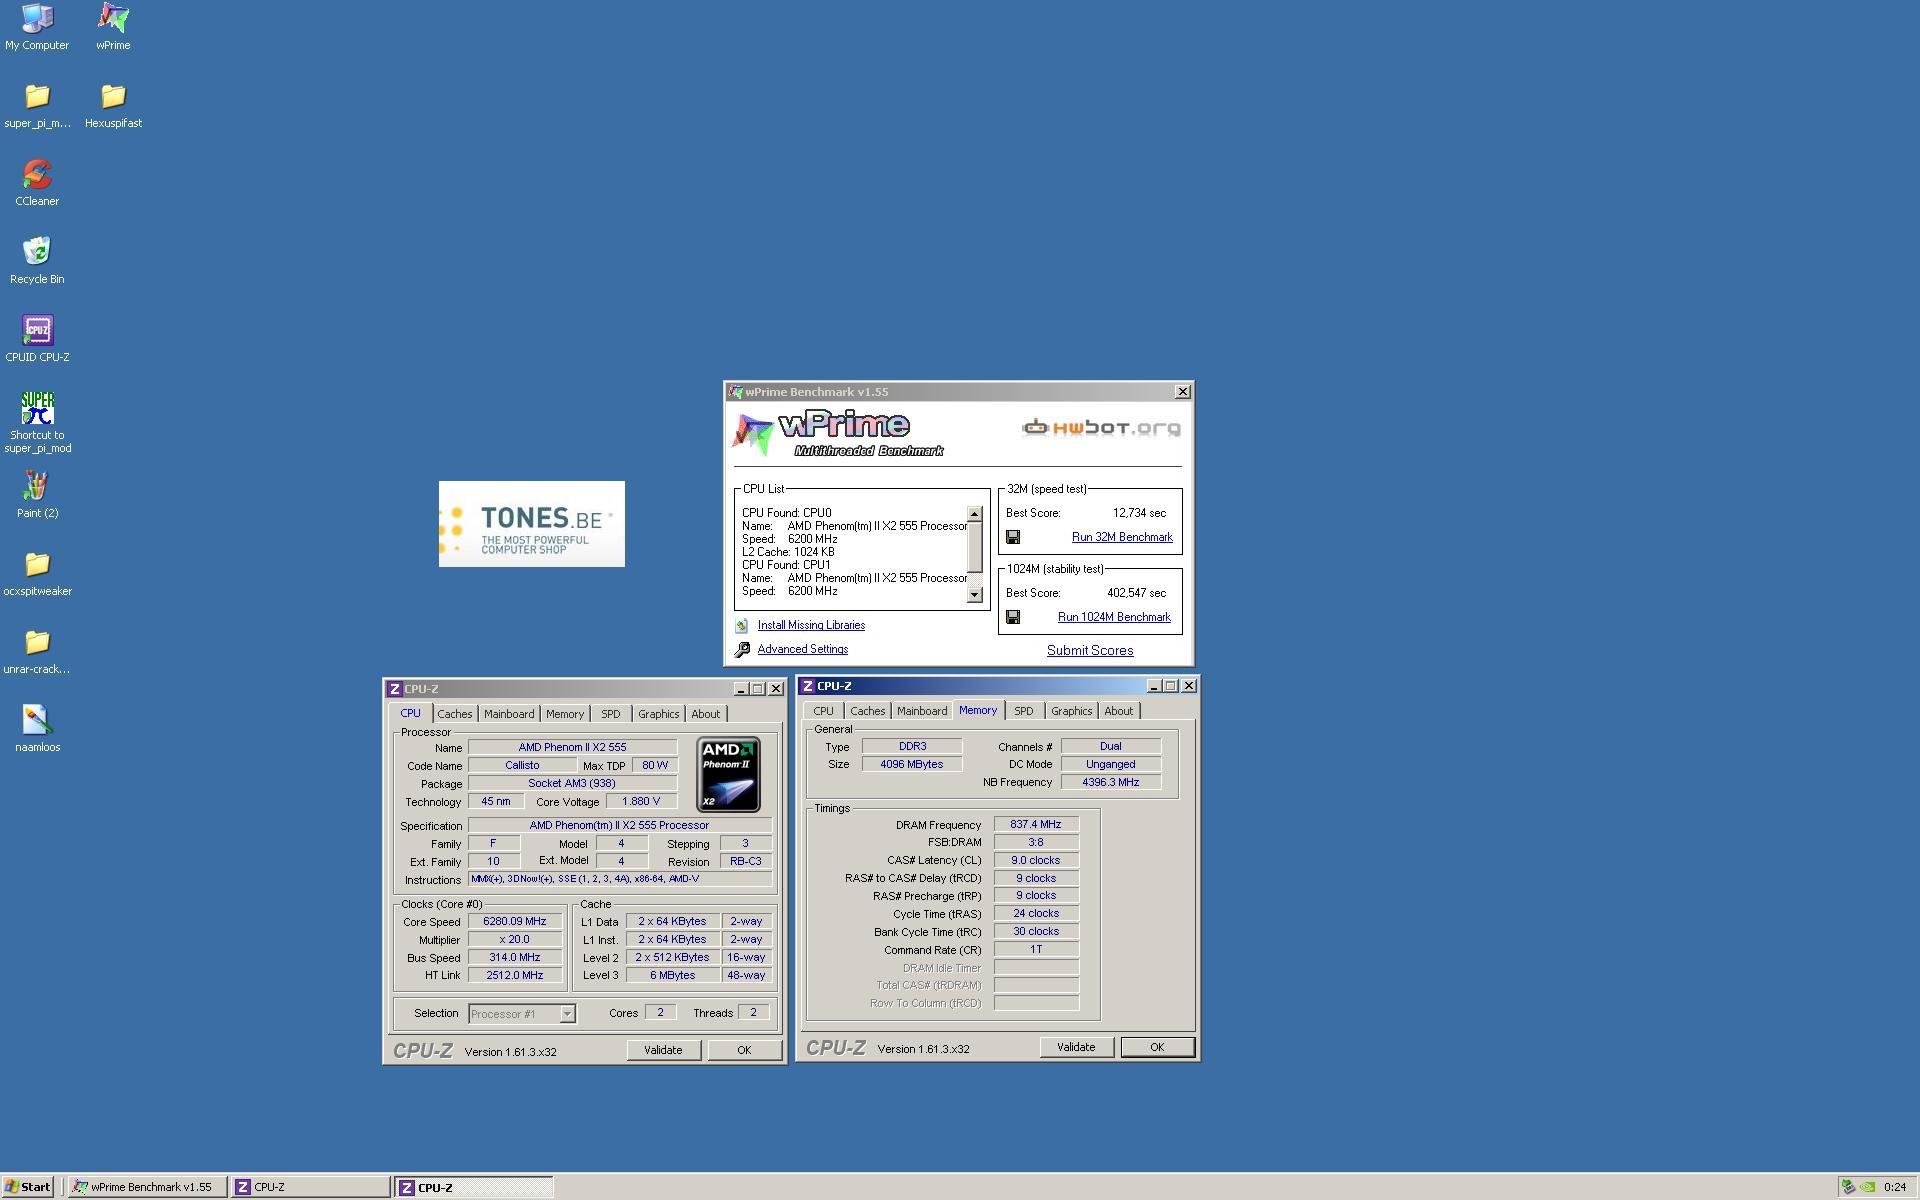Click the wPrime logo icon in benchmark window

tap(753, 433)
